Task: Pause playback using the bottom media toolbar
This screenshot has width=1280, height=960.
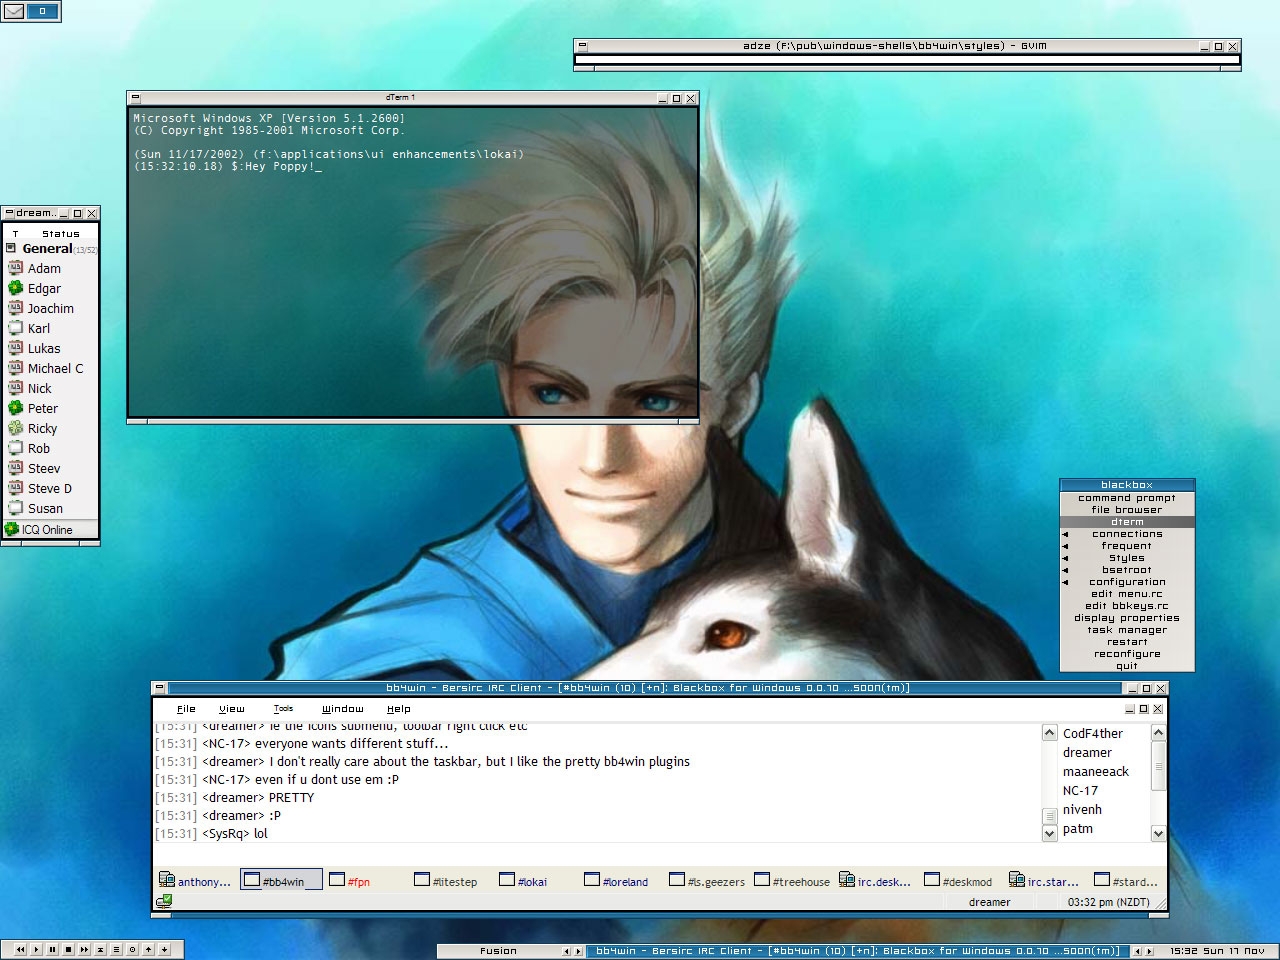Action: 52,949
